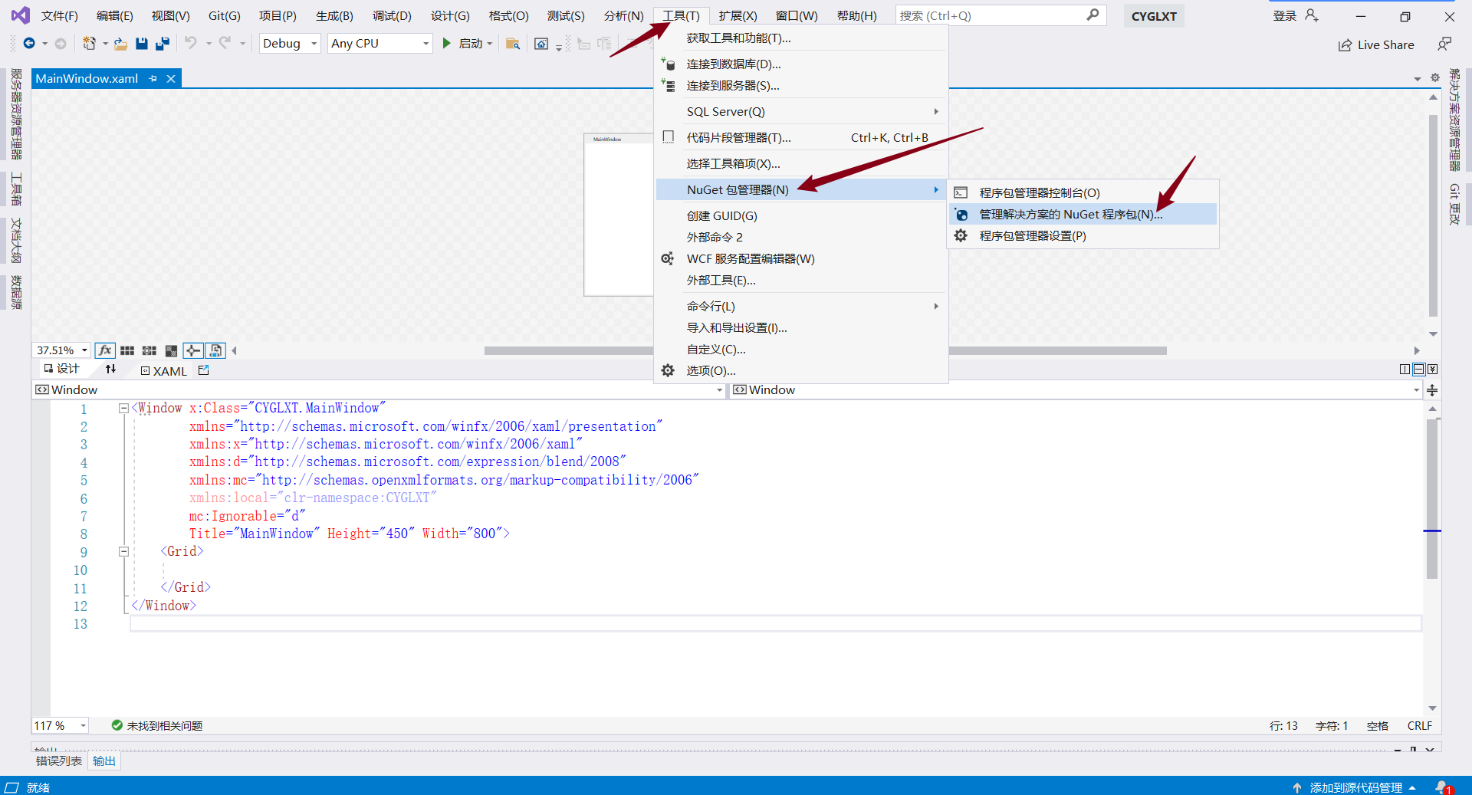Collapse the Window element at line 1
The image size is (1472, 795).
click(x=124, y=408)
